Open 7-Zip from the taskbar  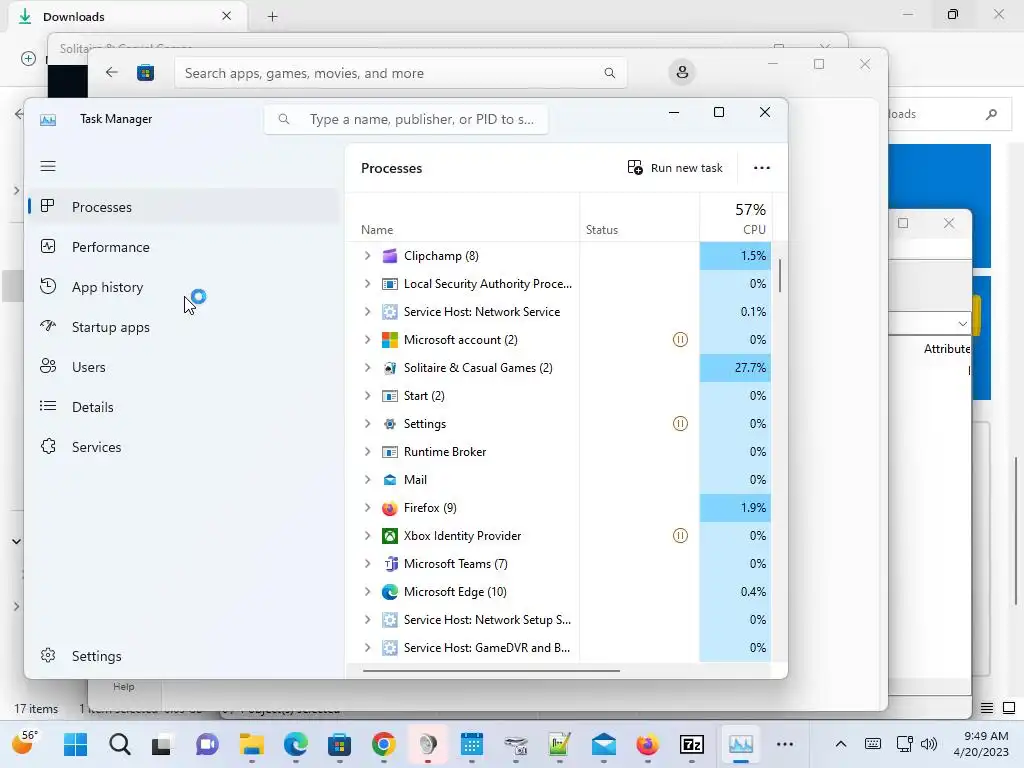click(692, 744)
